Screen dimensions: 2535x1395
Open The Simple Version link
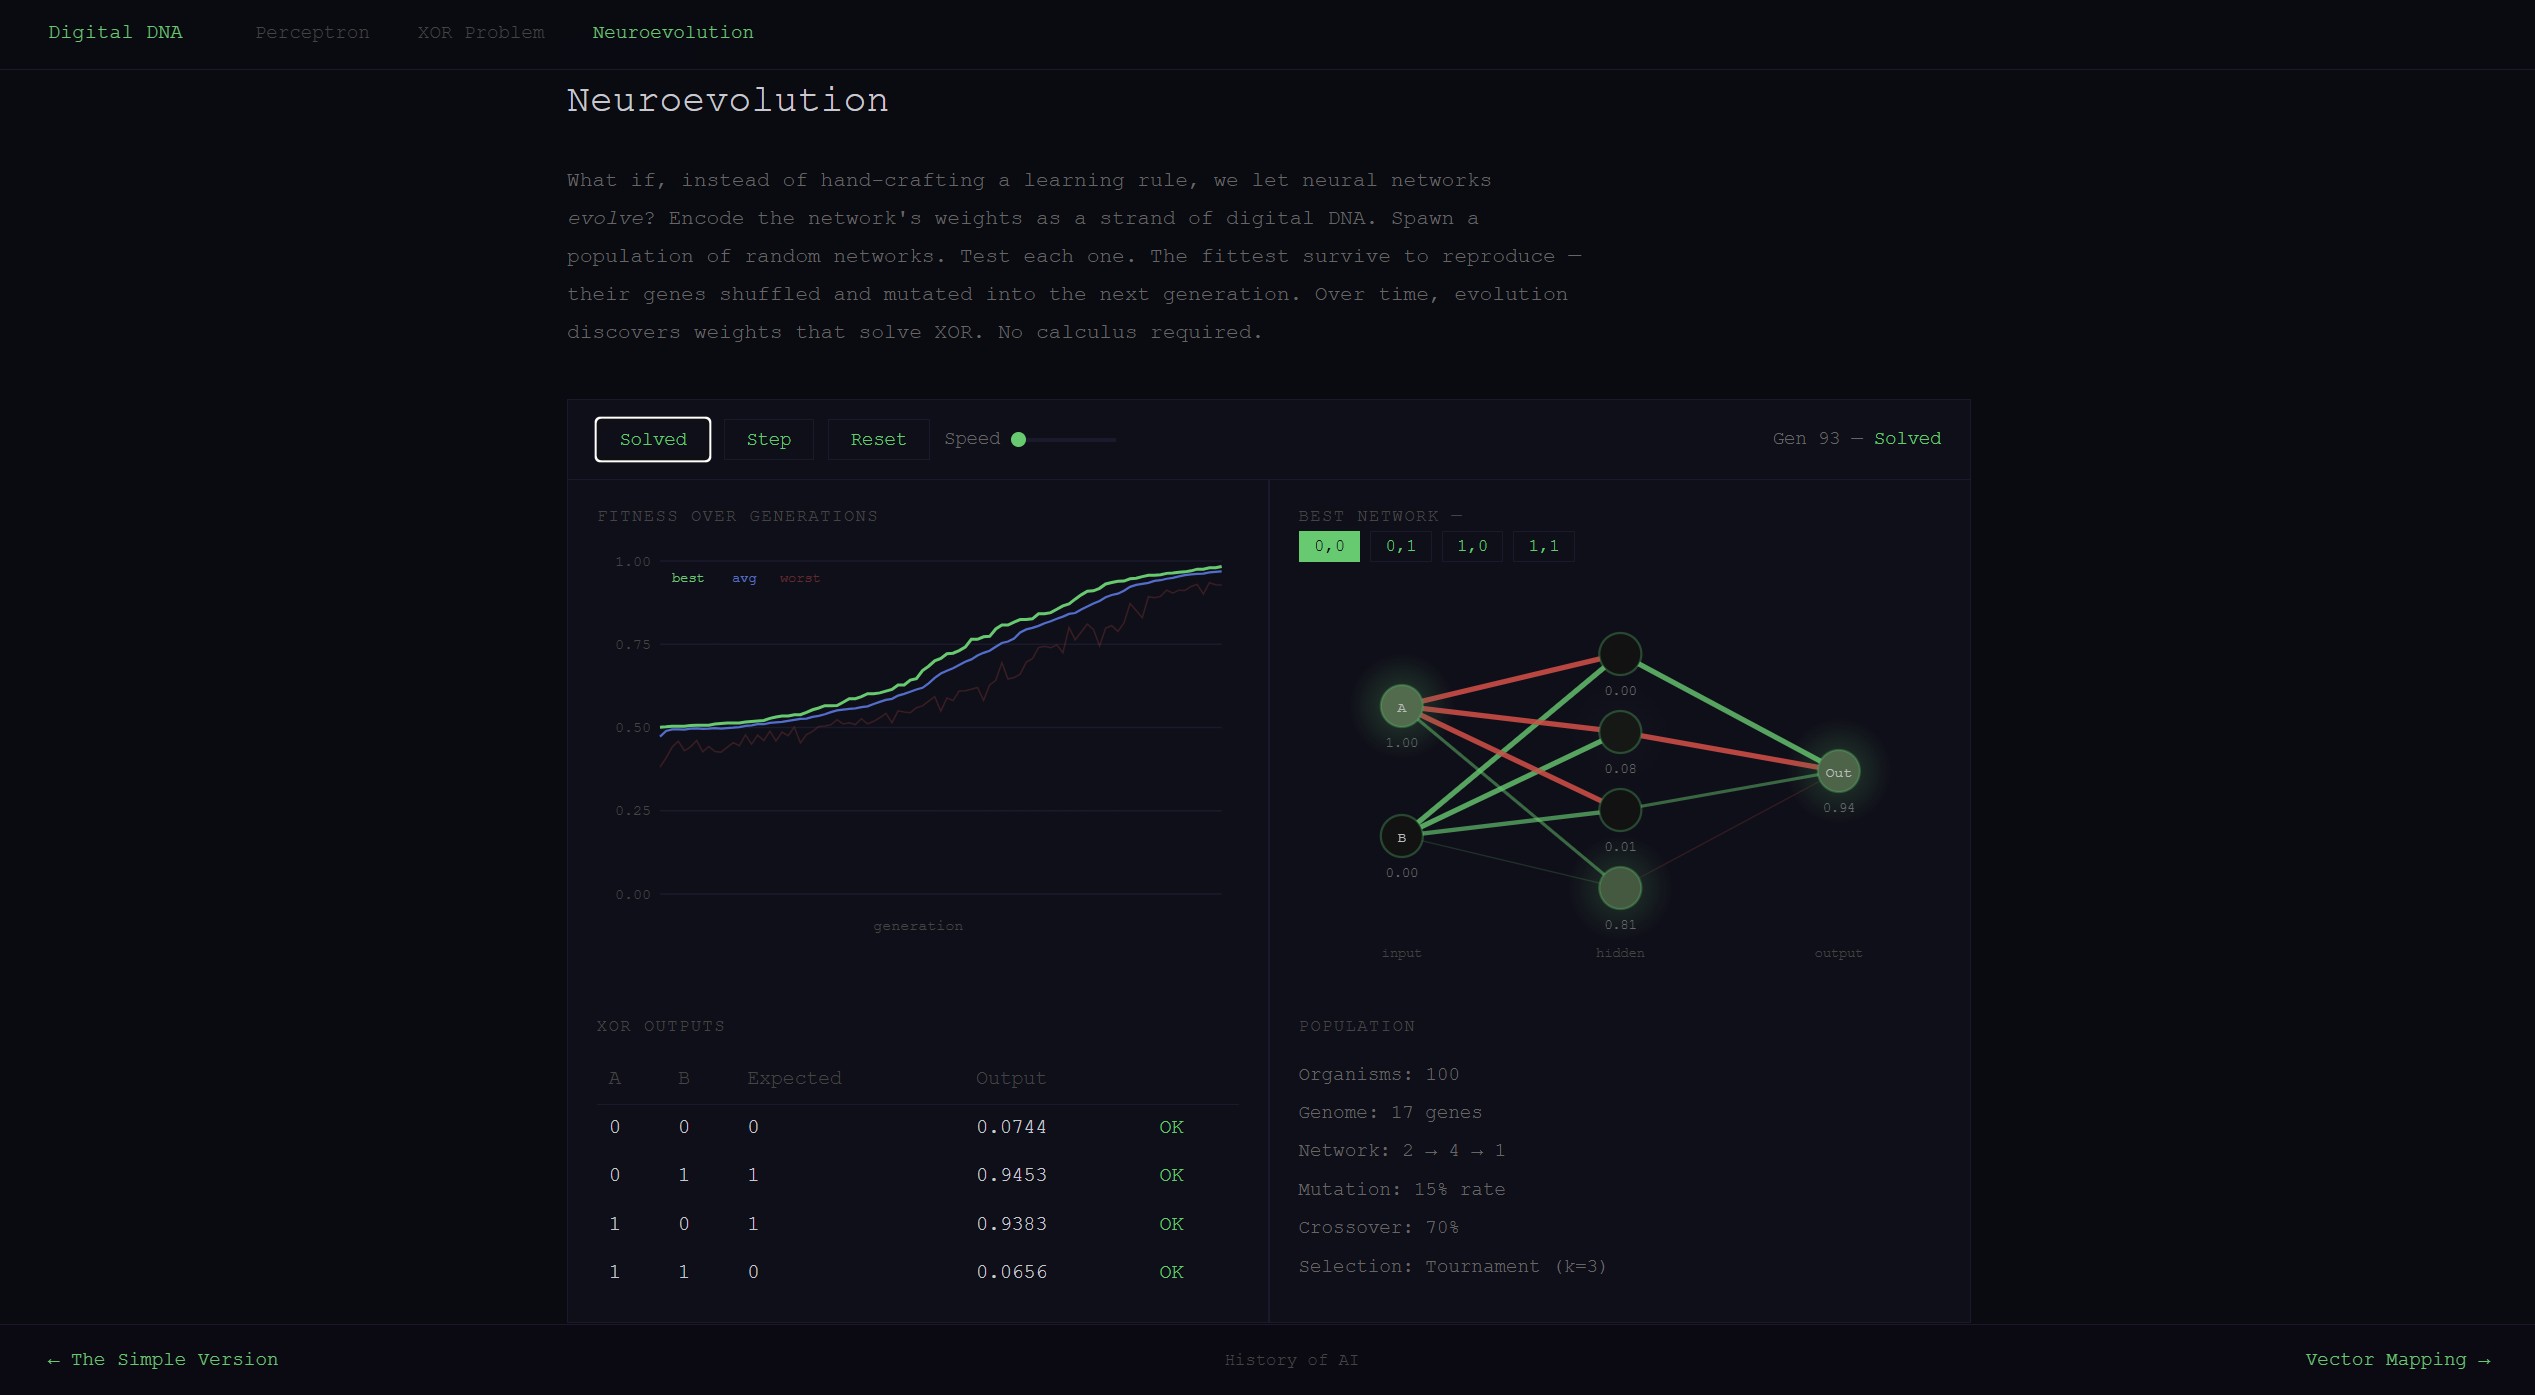tap(162, 1359)
